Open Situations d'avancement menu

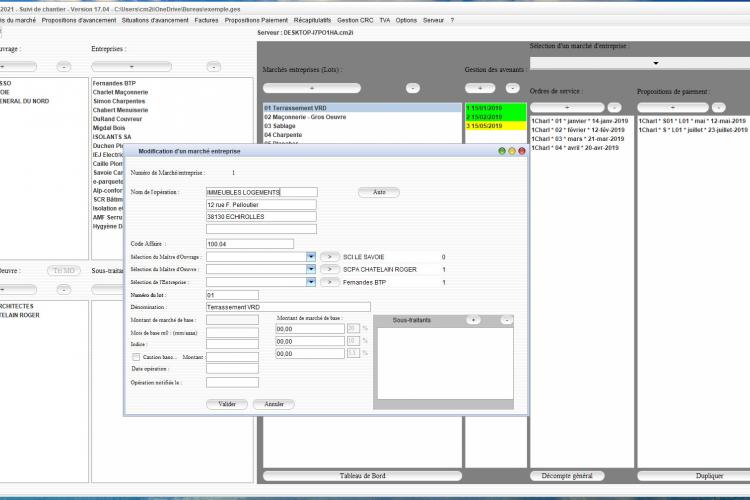[155, 20]
